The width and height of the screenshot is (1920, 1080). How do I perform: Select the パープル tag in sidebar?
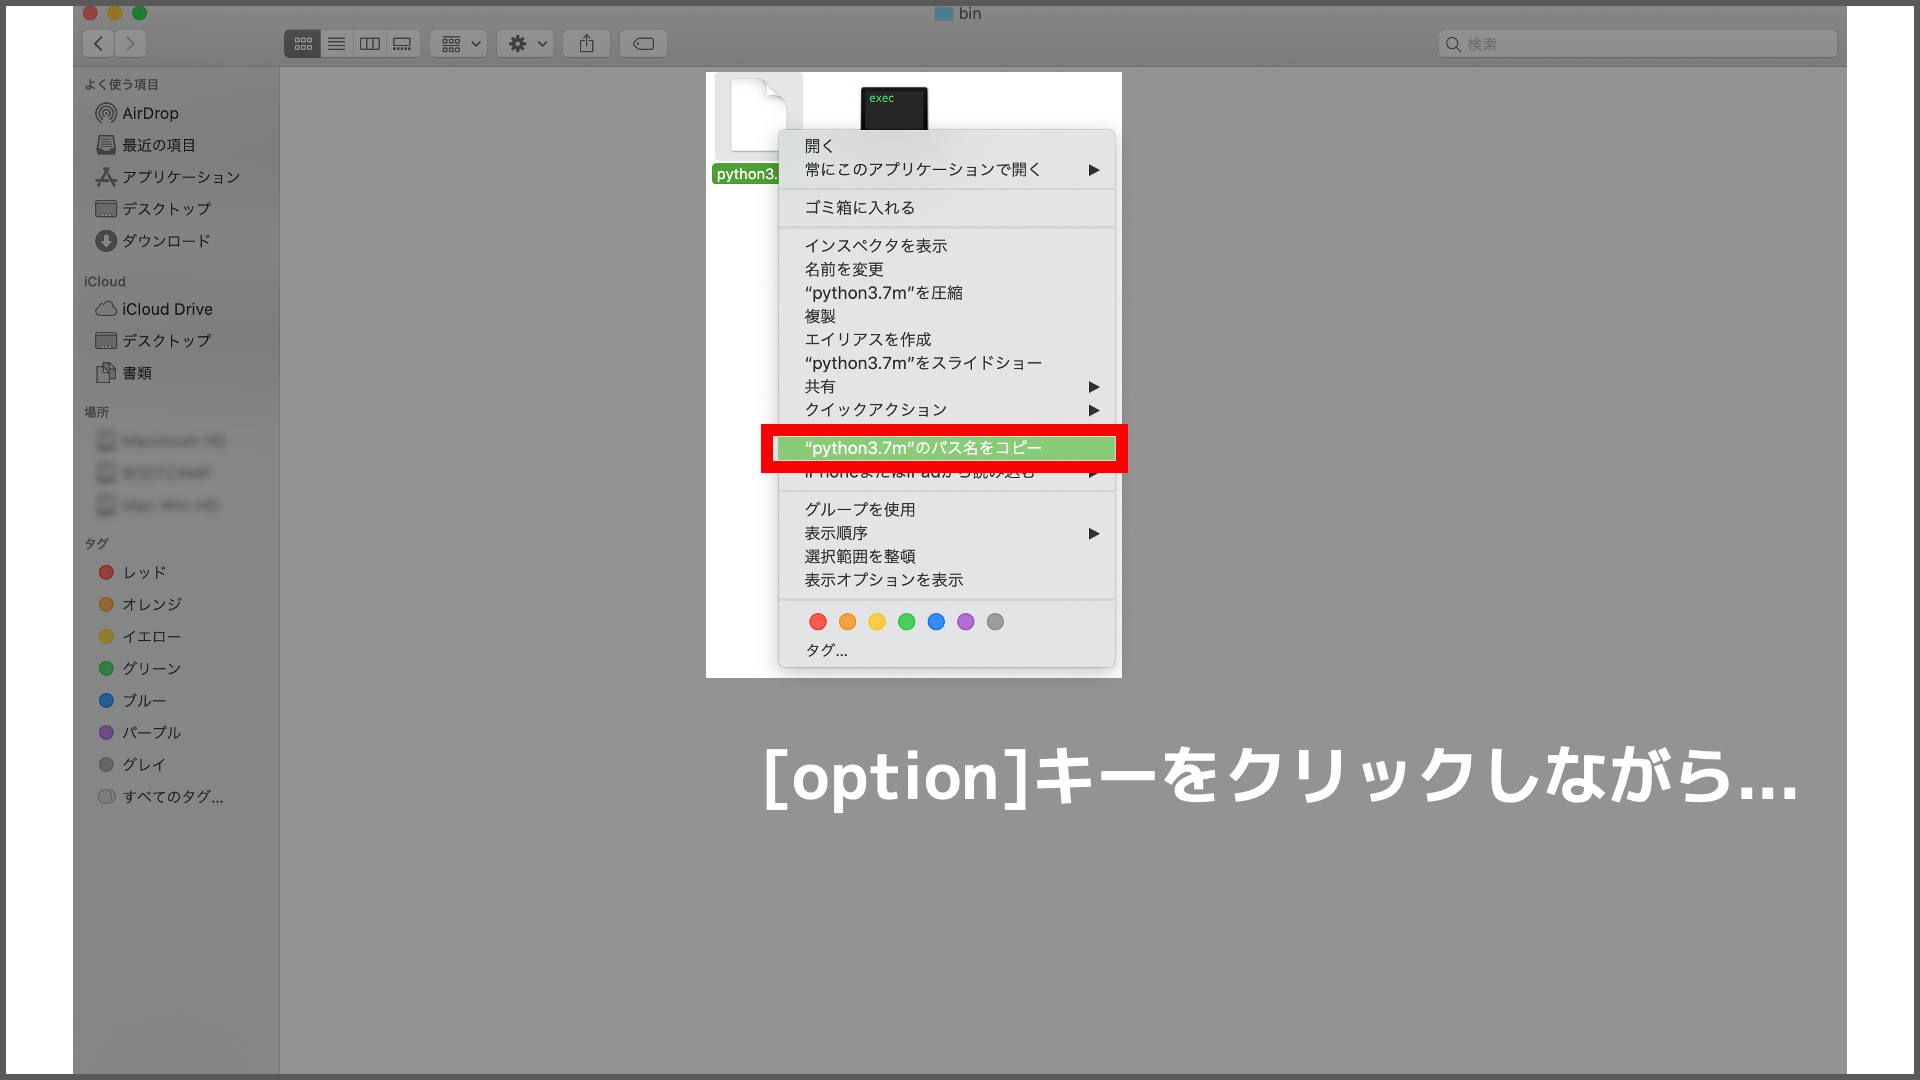140,732
